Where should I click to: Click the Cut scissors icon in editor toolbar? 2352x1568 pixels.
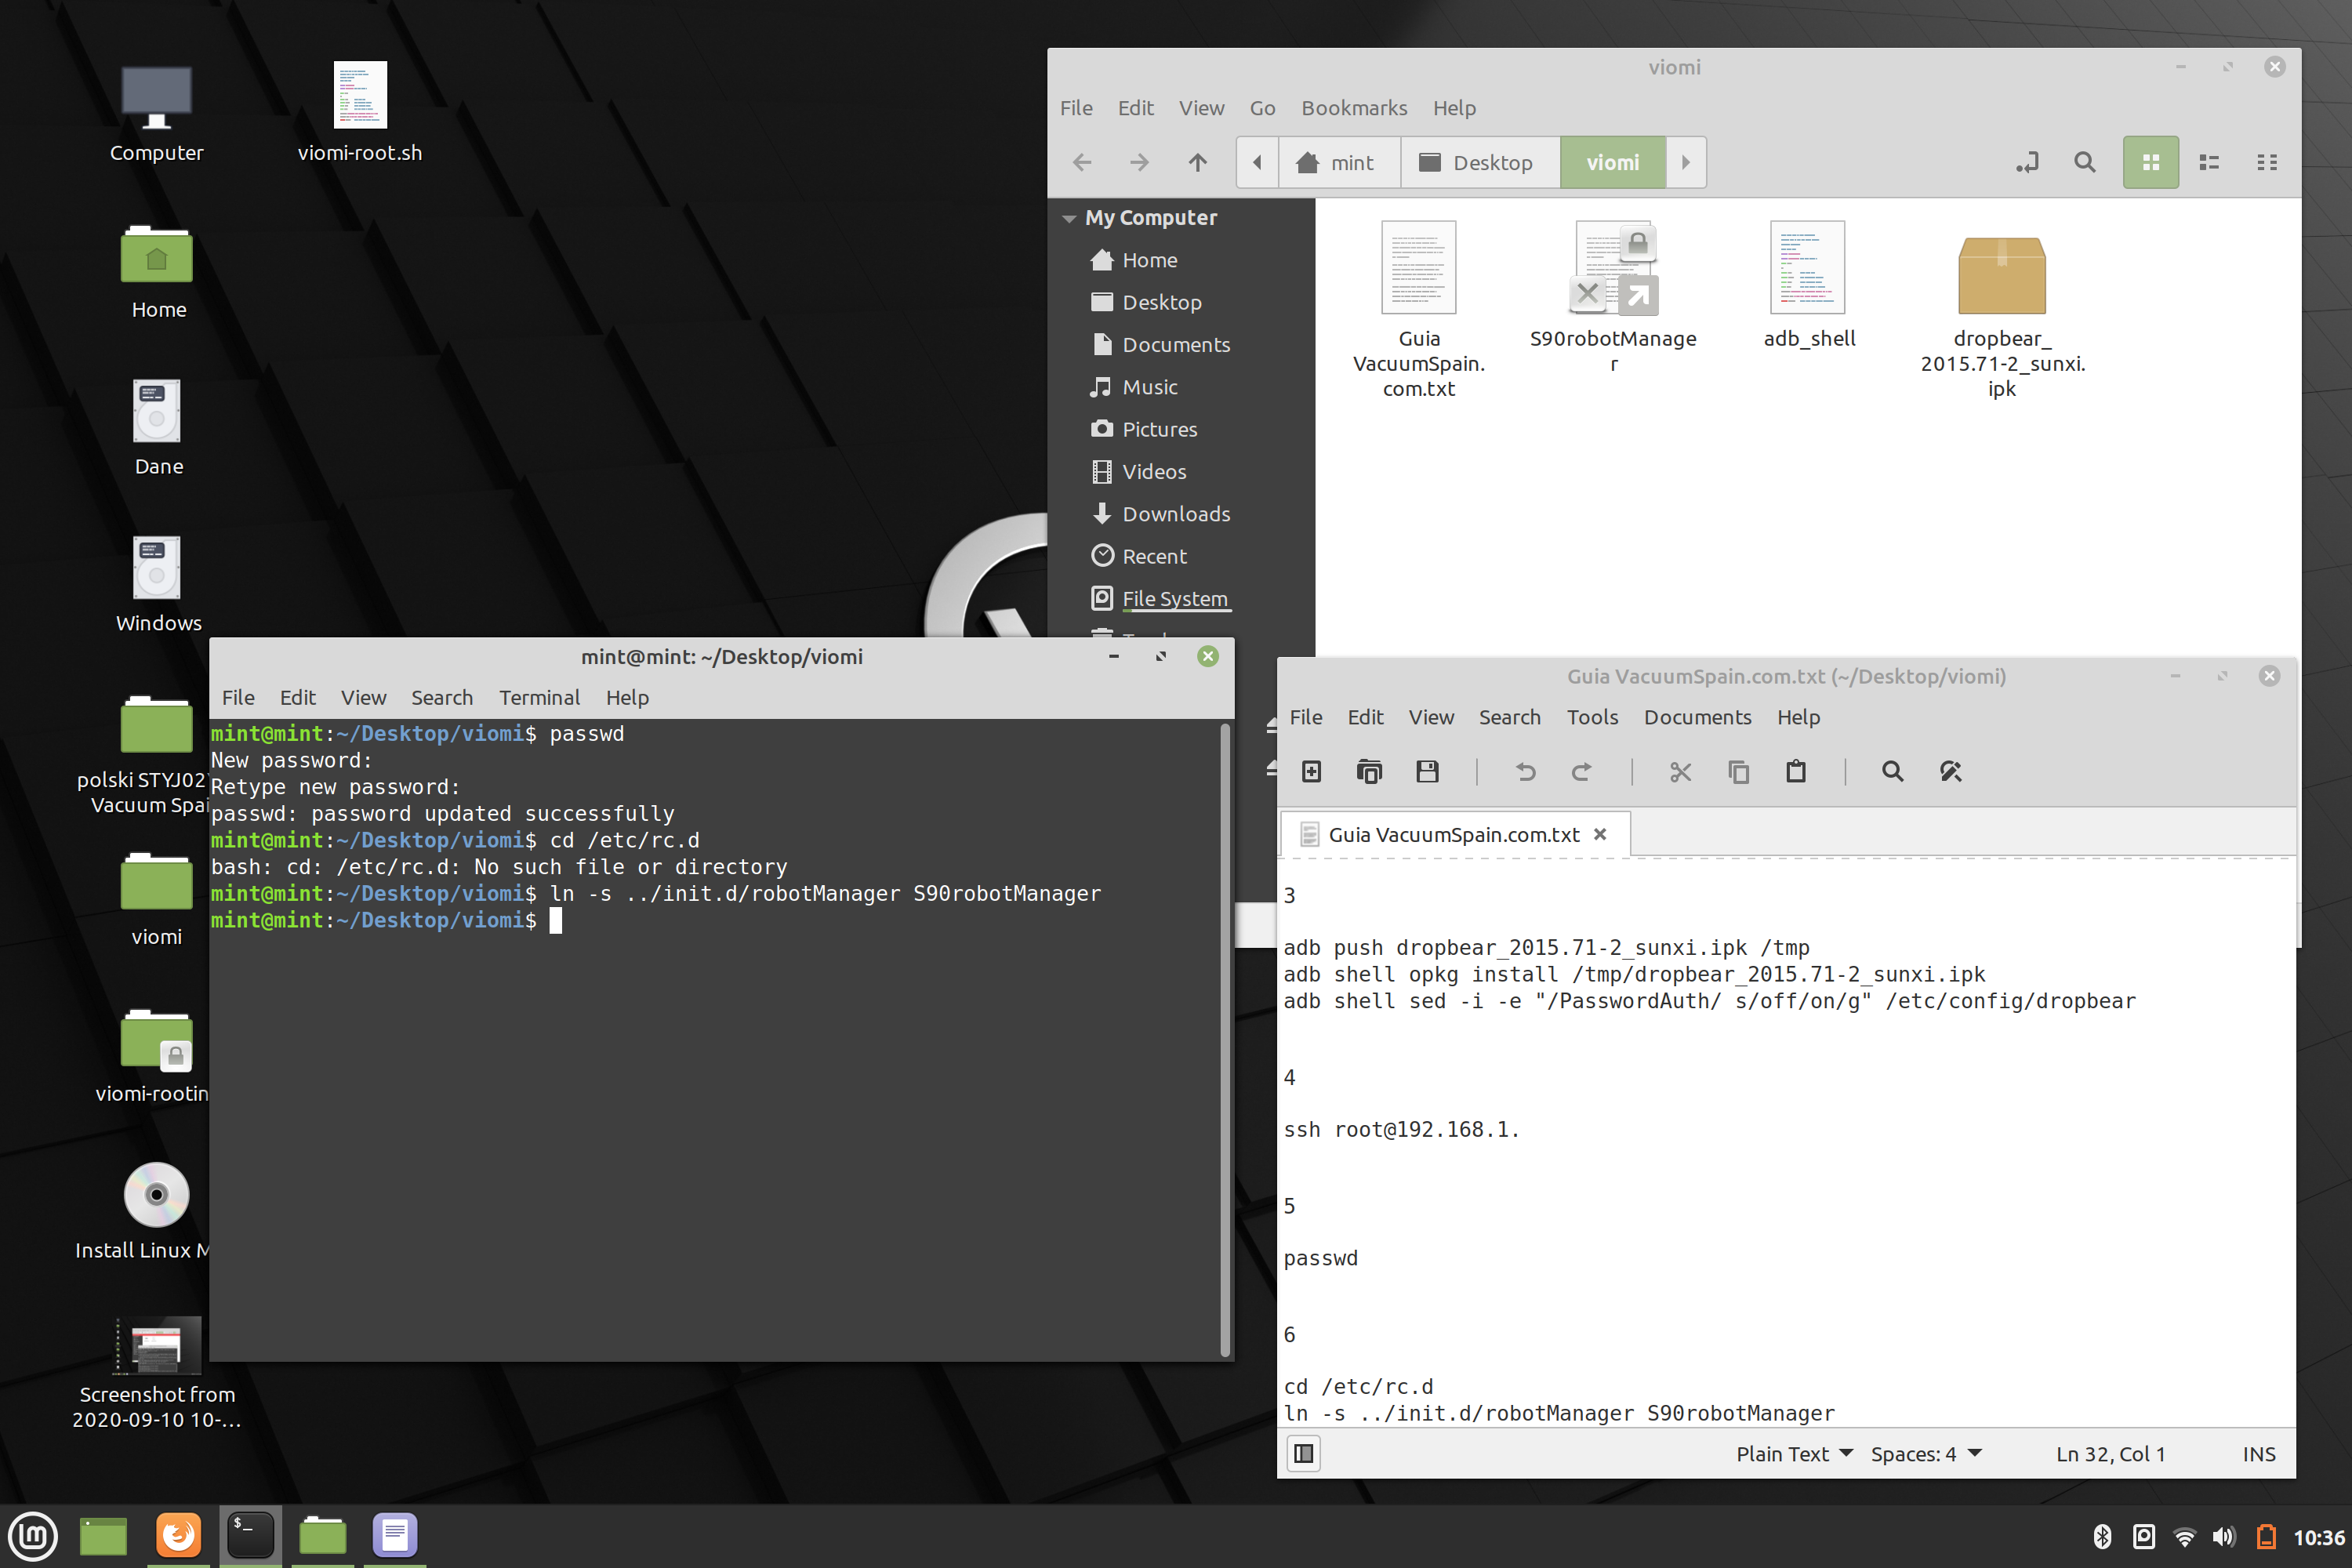point(1680,771)
